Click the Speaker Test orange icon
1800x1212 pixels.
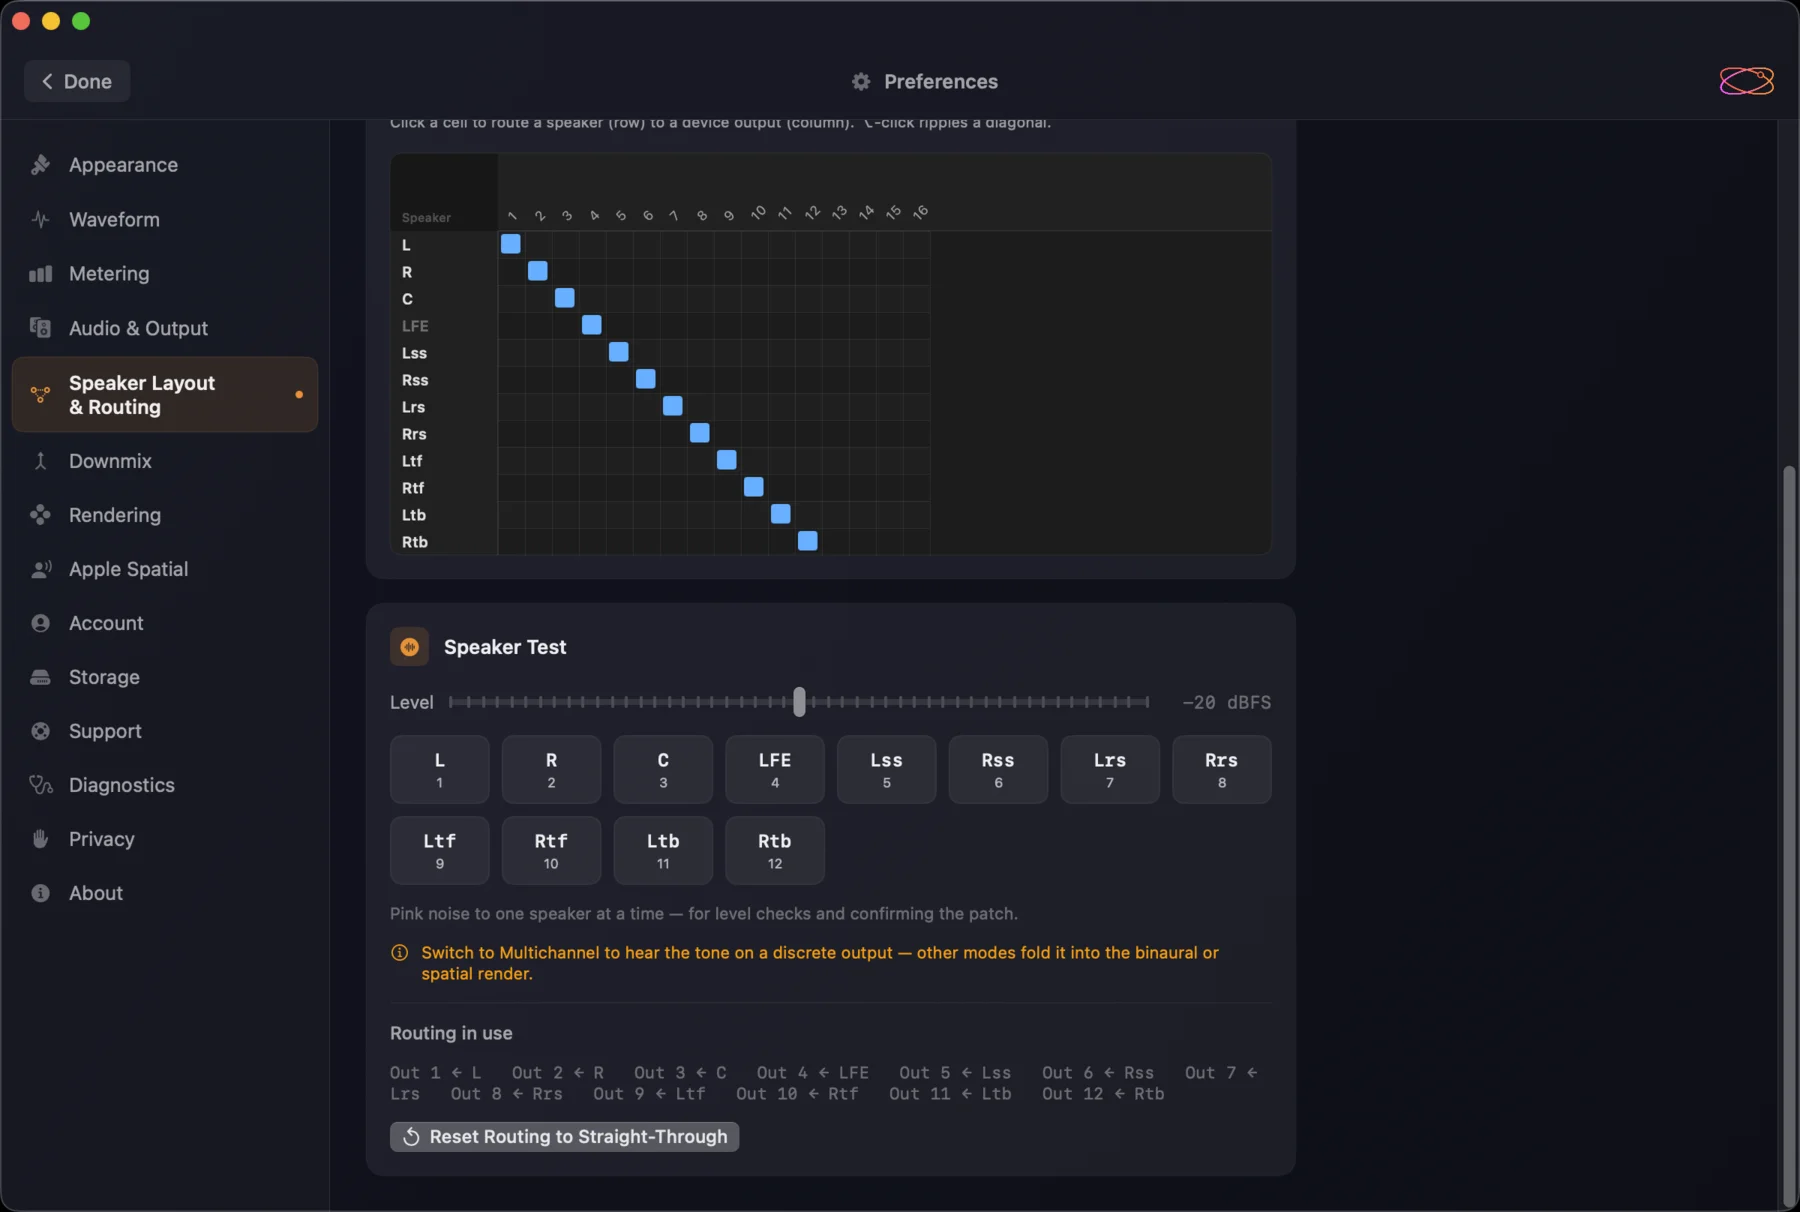[409, 647]
